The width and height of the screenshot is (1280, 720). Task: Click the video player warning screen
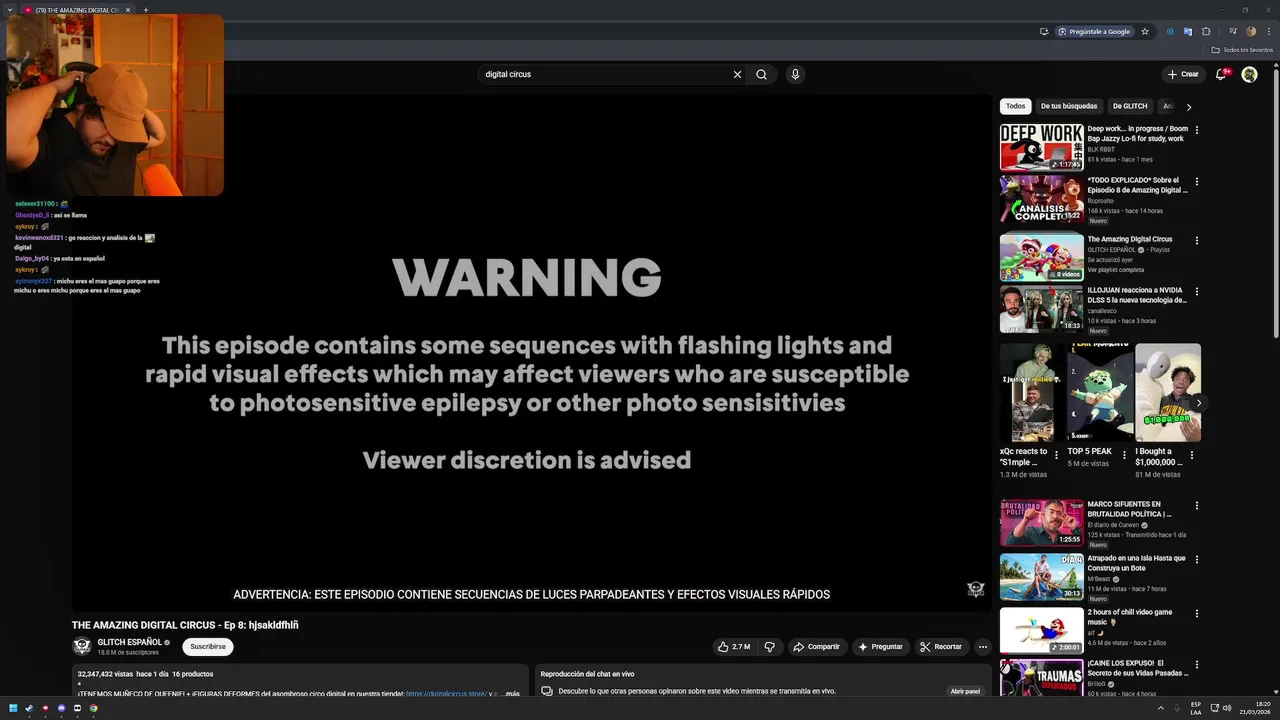tap(531, 352)
